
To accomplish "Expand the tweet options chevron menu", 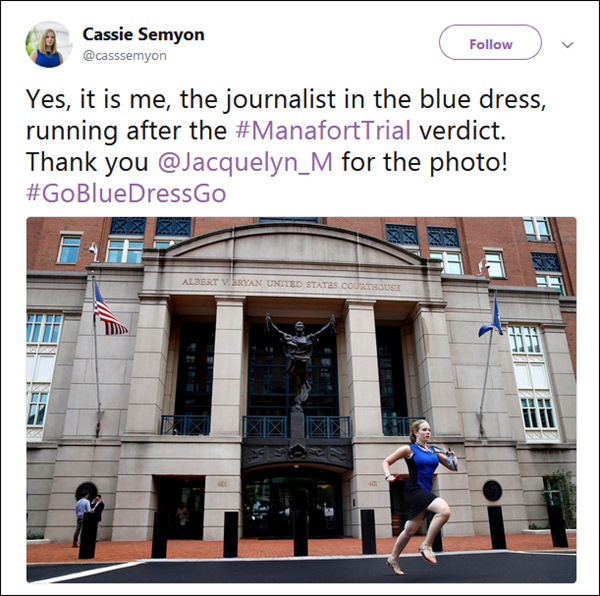I will pos(568,44).
